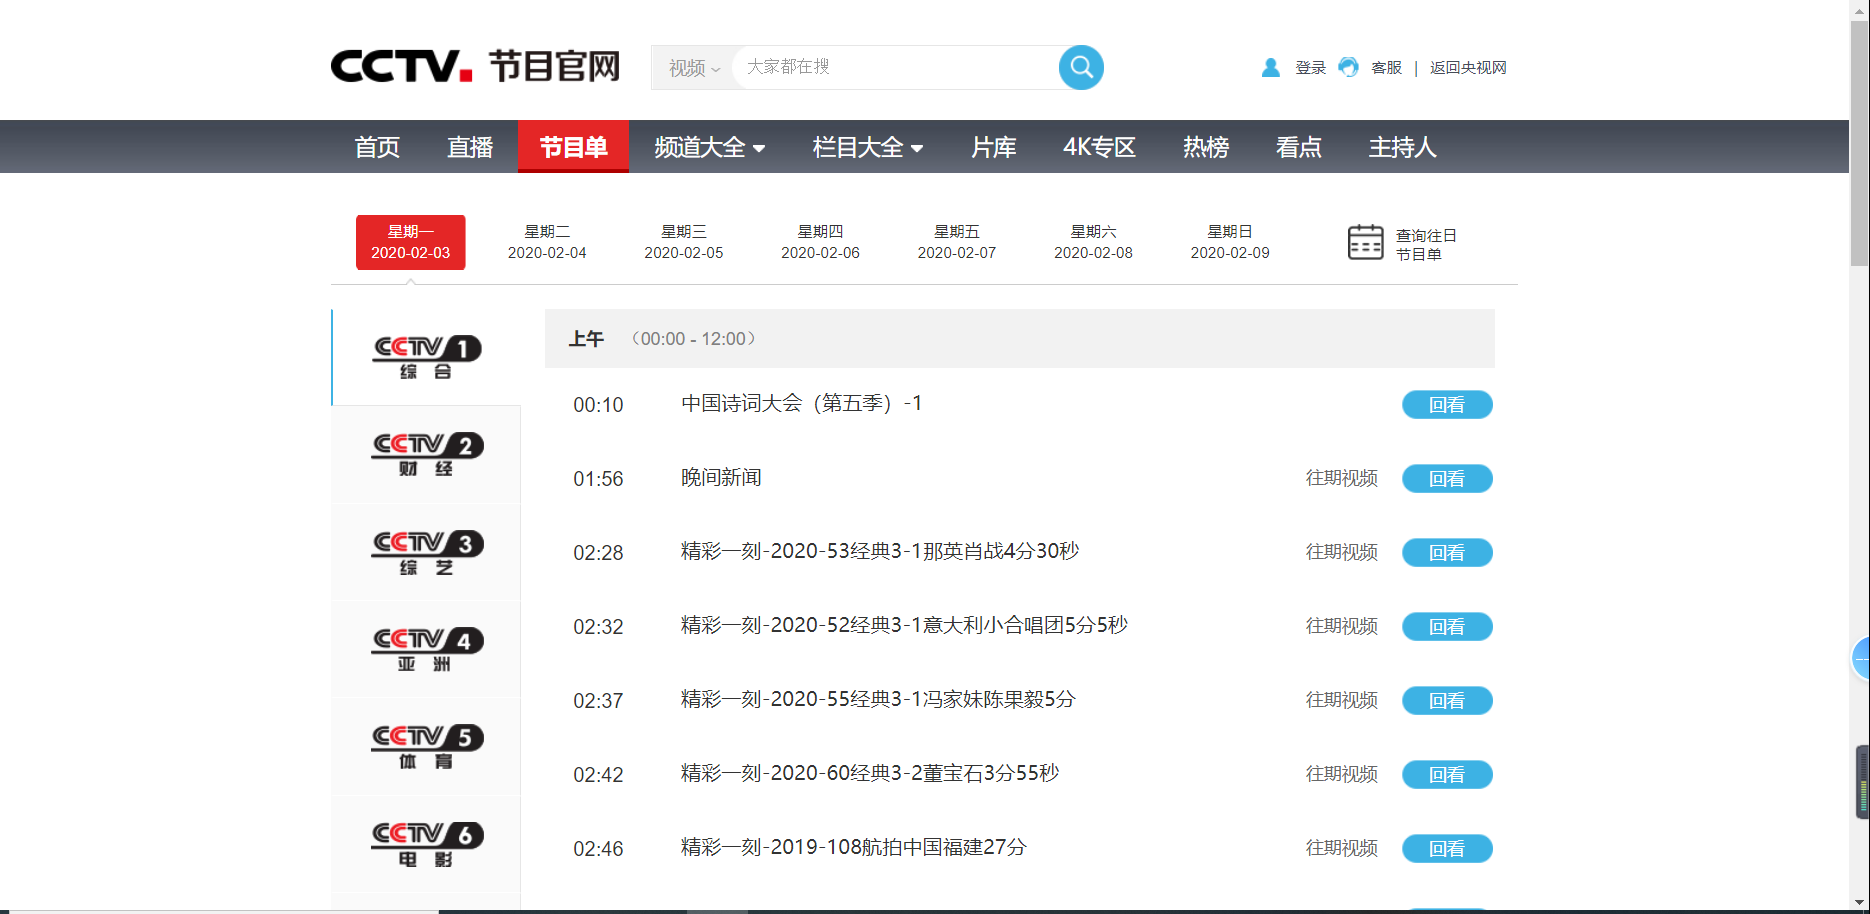Select the 星期二 2020-02-04 date tab
The image size is (1870, 914).
tap(547, 242)
